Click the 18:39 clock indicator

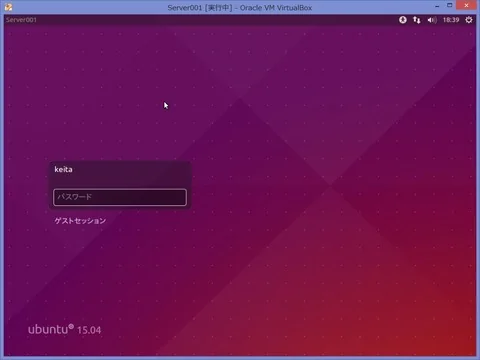click(451, 20)
